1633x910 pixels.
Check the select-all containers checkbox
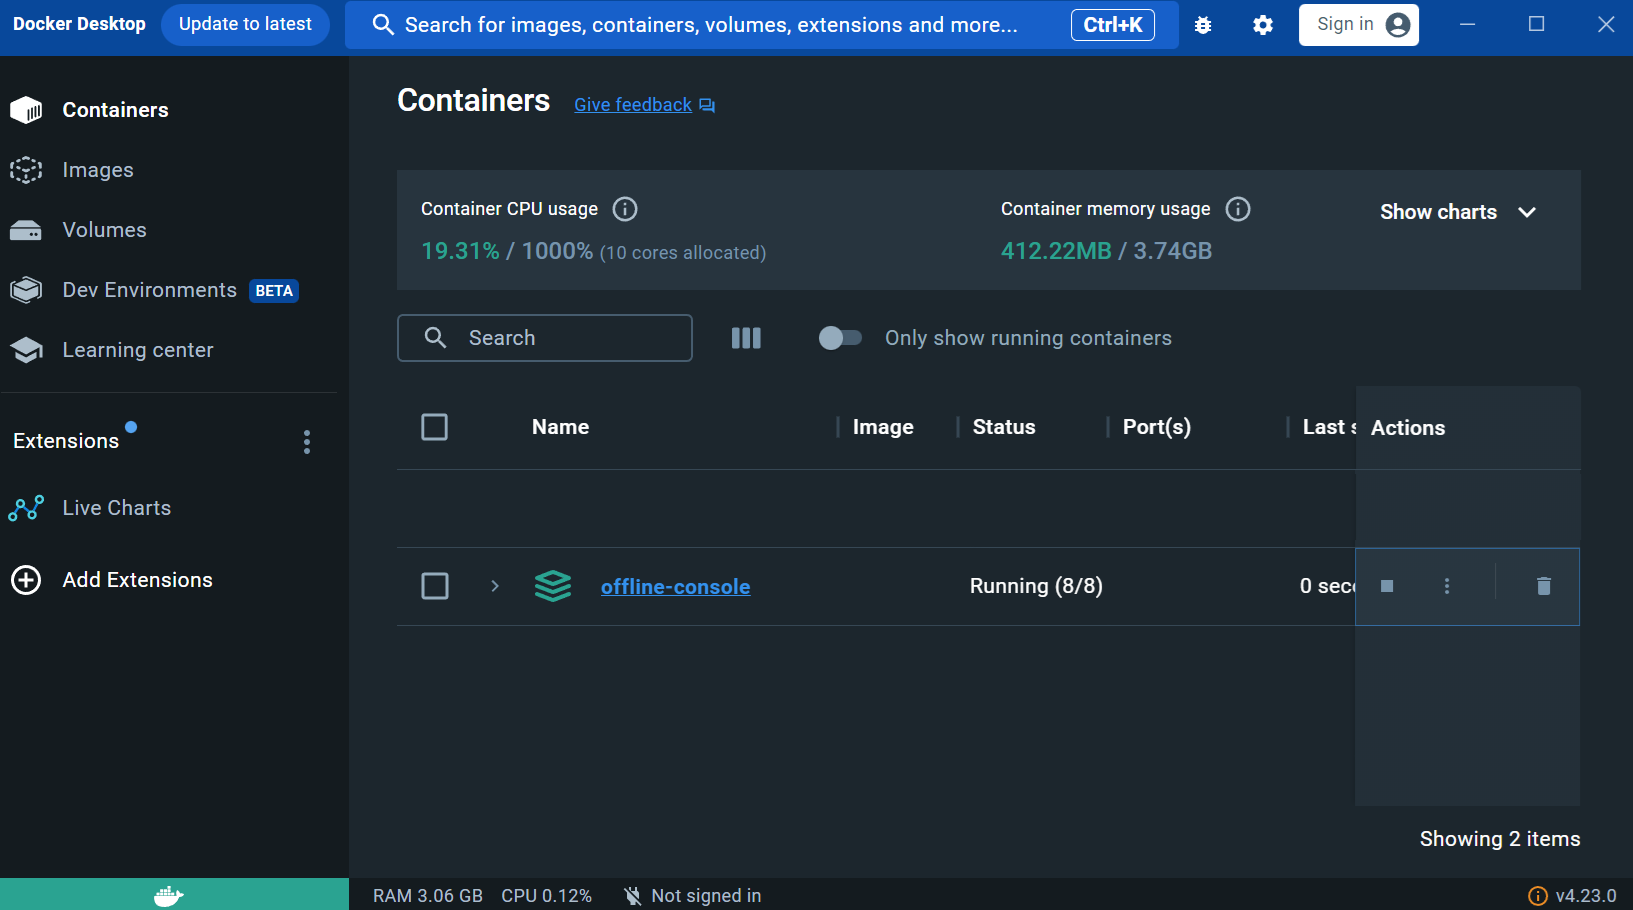[435, 427]
